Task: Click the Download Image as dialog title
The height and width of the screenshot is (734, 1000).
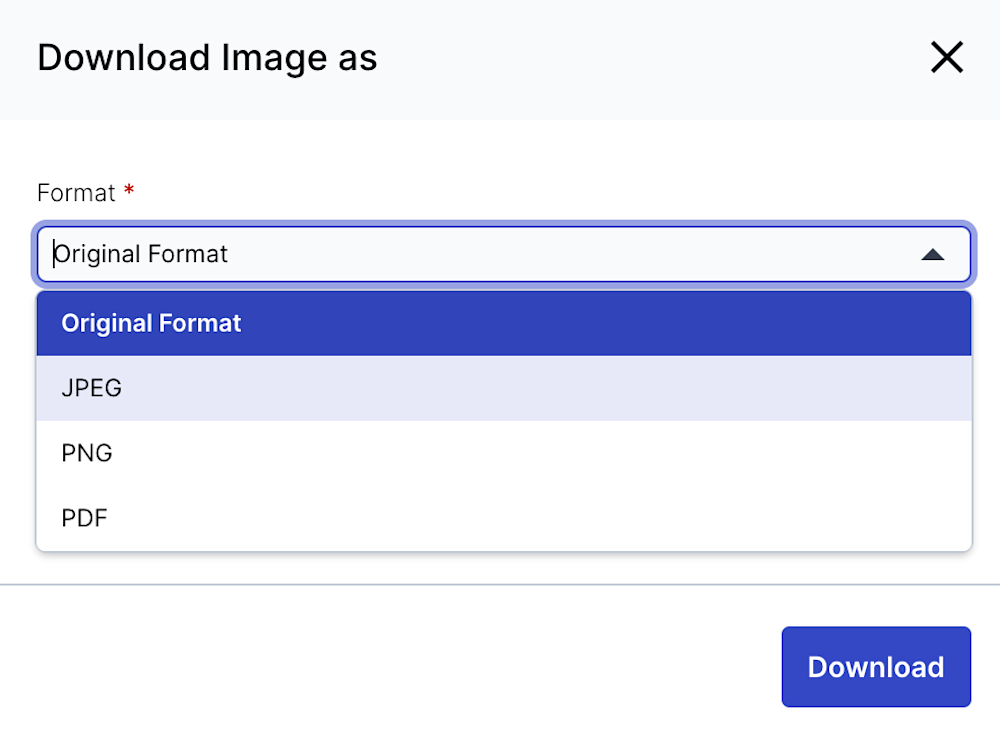Action: [207, 57]
